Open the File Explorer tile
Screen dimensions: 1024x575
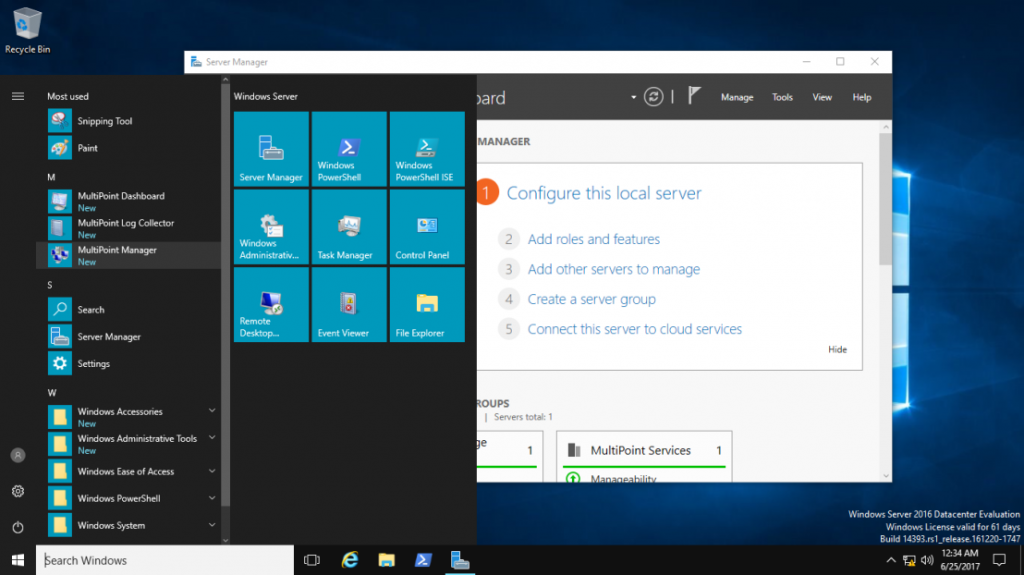(427, 304)
